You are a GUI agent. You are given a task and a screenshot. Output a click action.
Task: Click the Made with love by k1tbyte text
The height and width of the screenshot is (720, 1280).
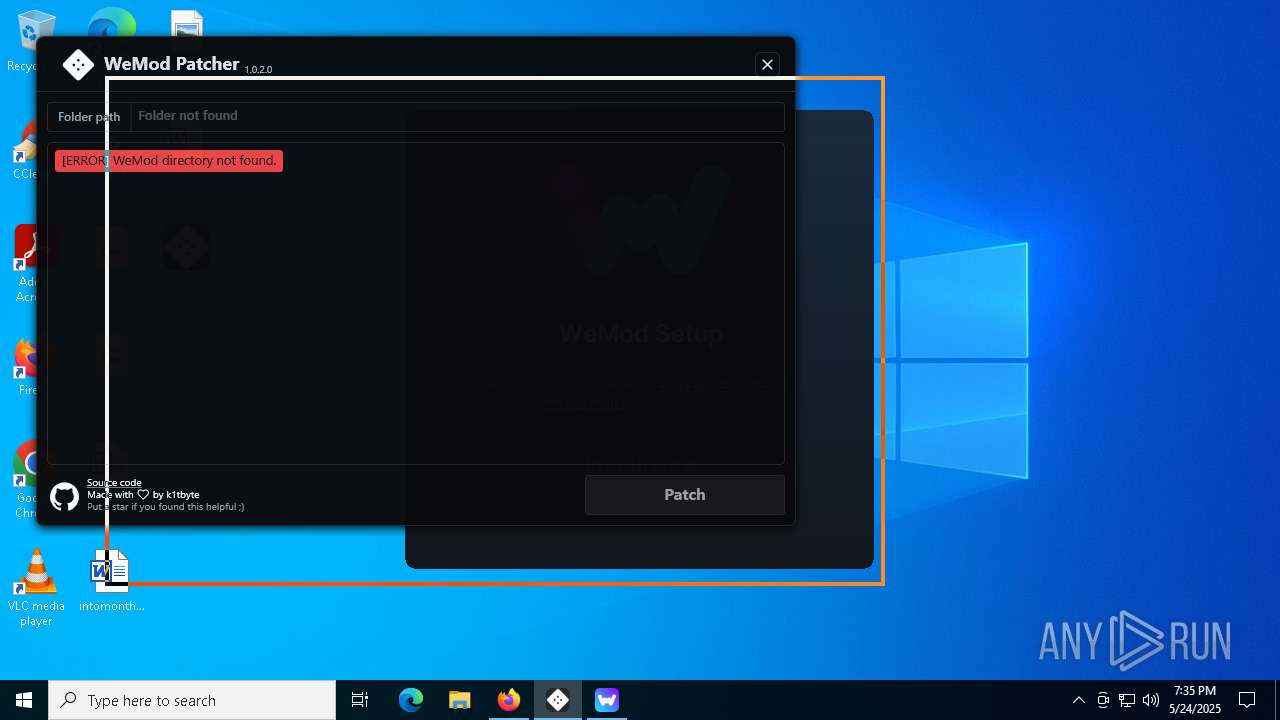point(143,495)
